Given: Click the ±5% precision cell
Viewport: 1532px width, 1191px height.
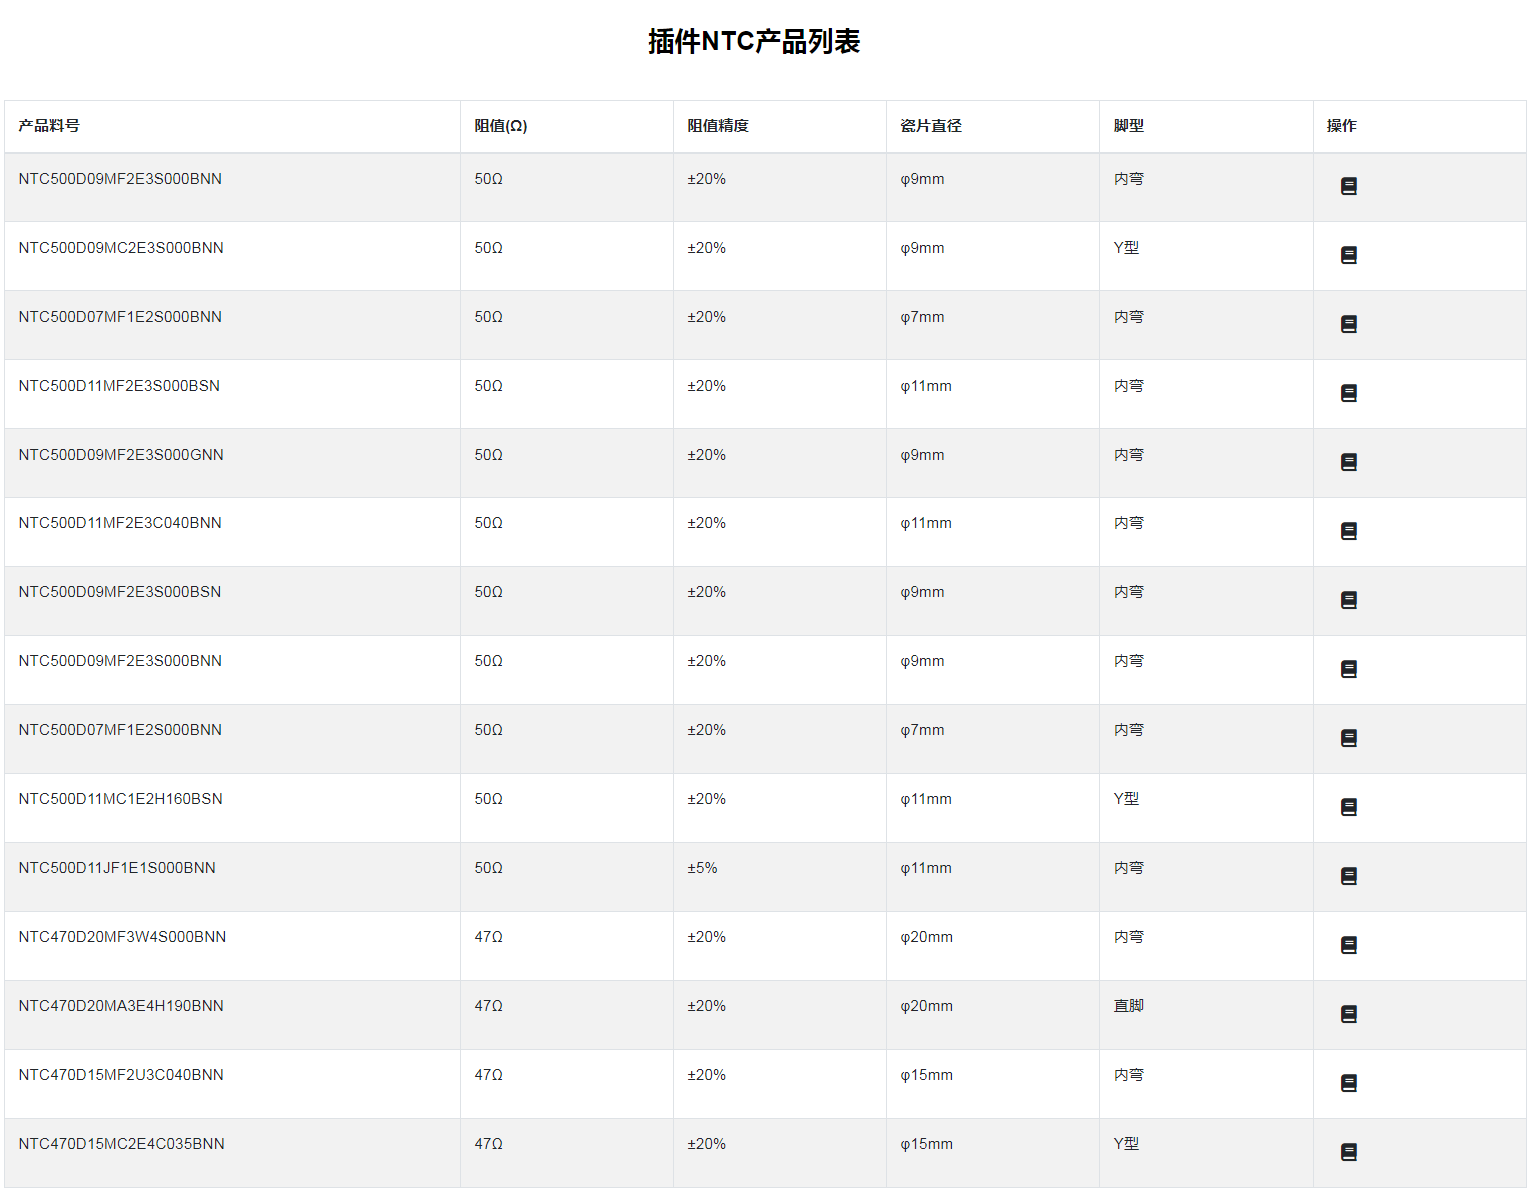Looking at the screenshot, I should [702, 868].
